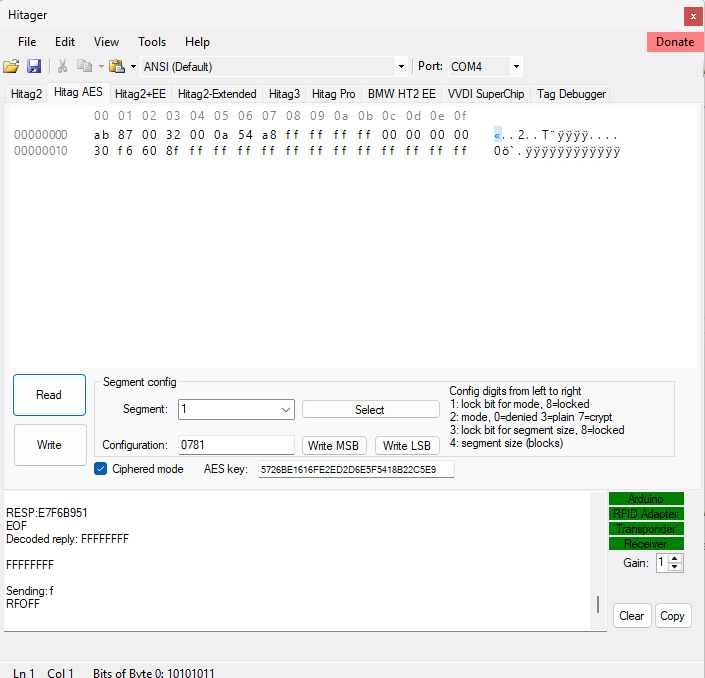Switch to the BMW HT2 EE tab
This screenshot has width=705, height=678.
click(x=401, y=94)
